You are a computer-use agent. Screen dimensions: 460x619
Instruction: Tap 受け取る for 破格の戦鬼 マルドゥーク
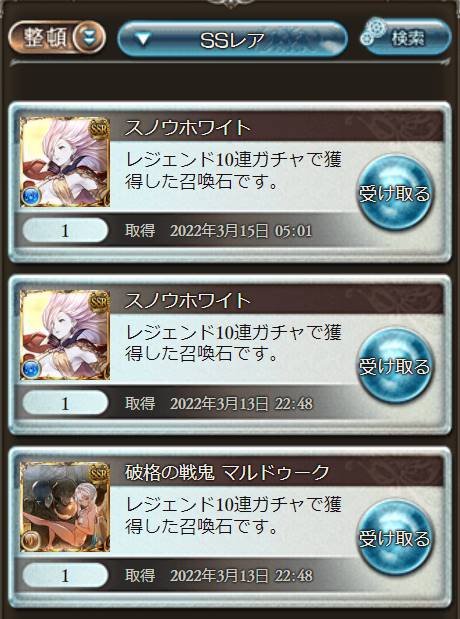pyautogui.click(x=394, y=538)
